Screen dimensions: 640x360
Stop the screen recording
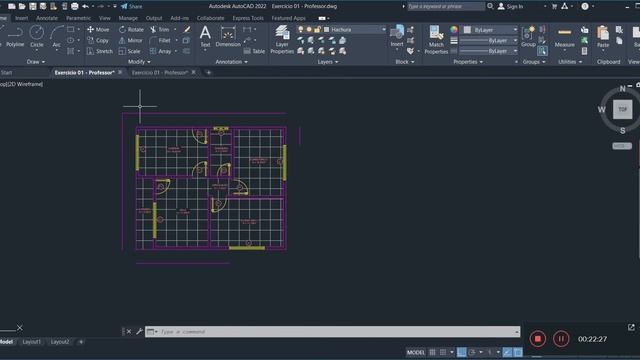(x=538, y=339)
